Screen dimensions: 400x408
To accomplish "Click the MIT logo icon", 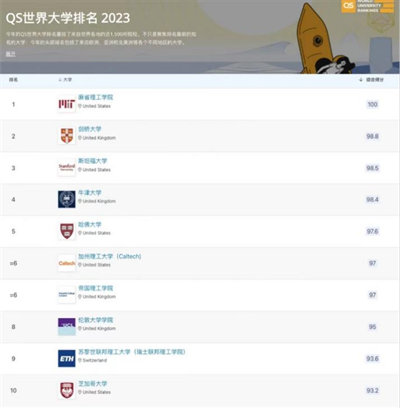I will coord(67,104).
